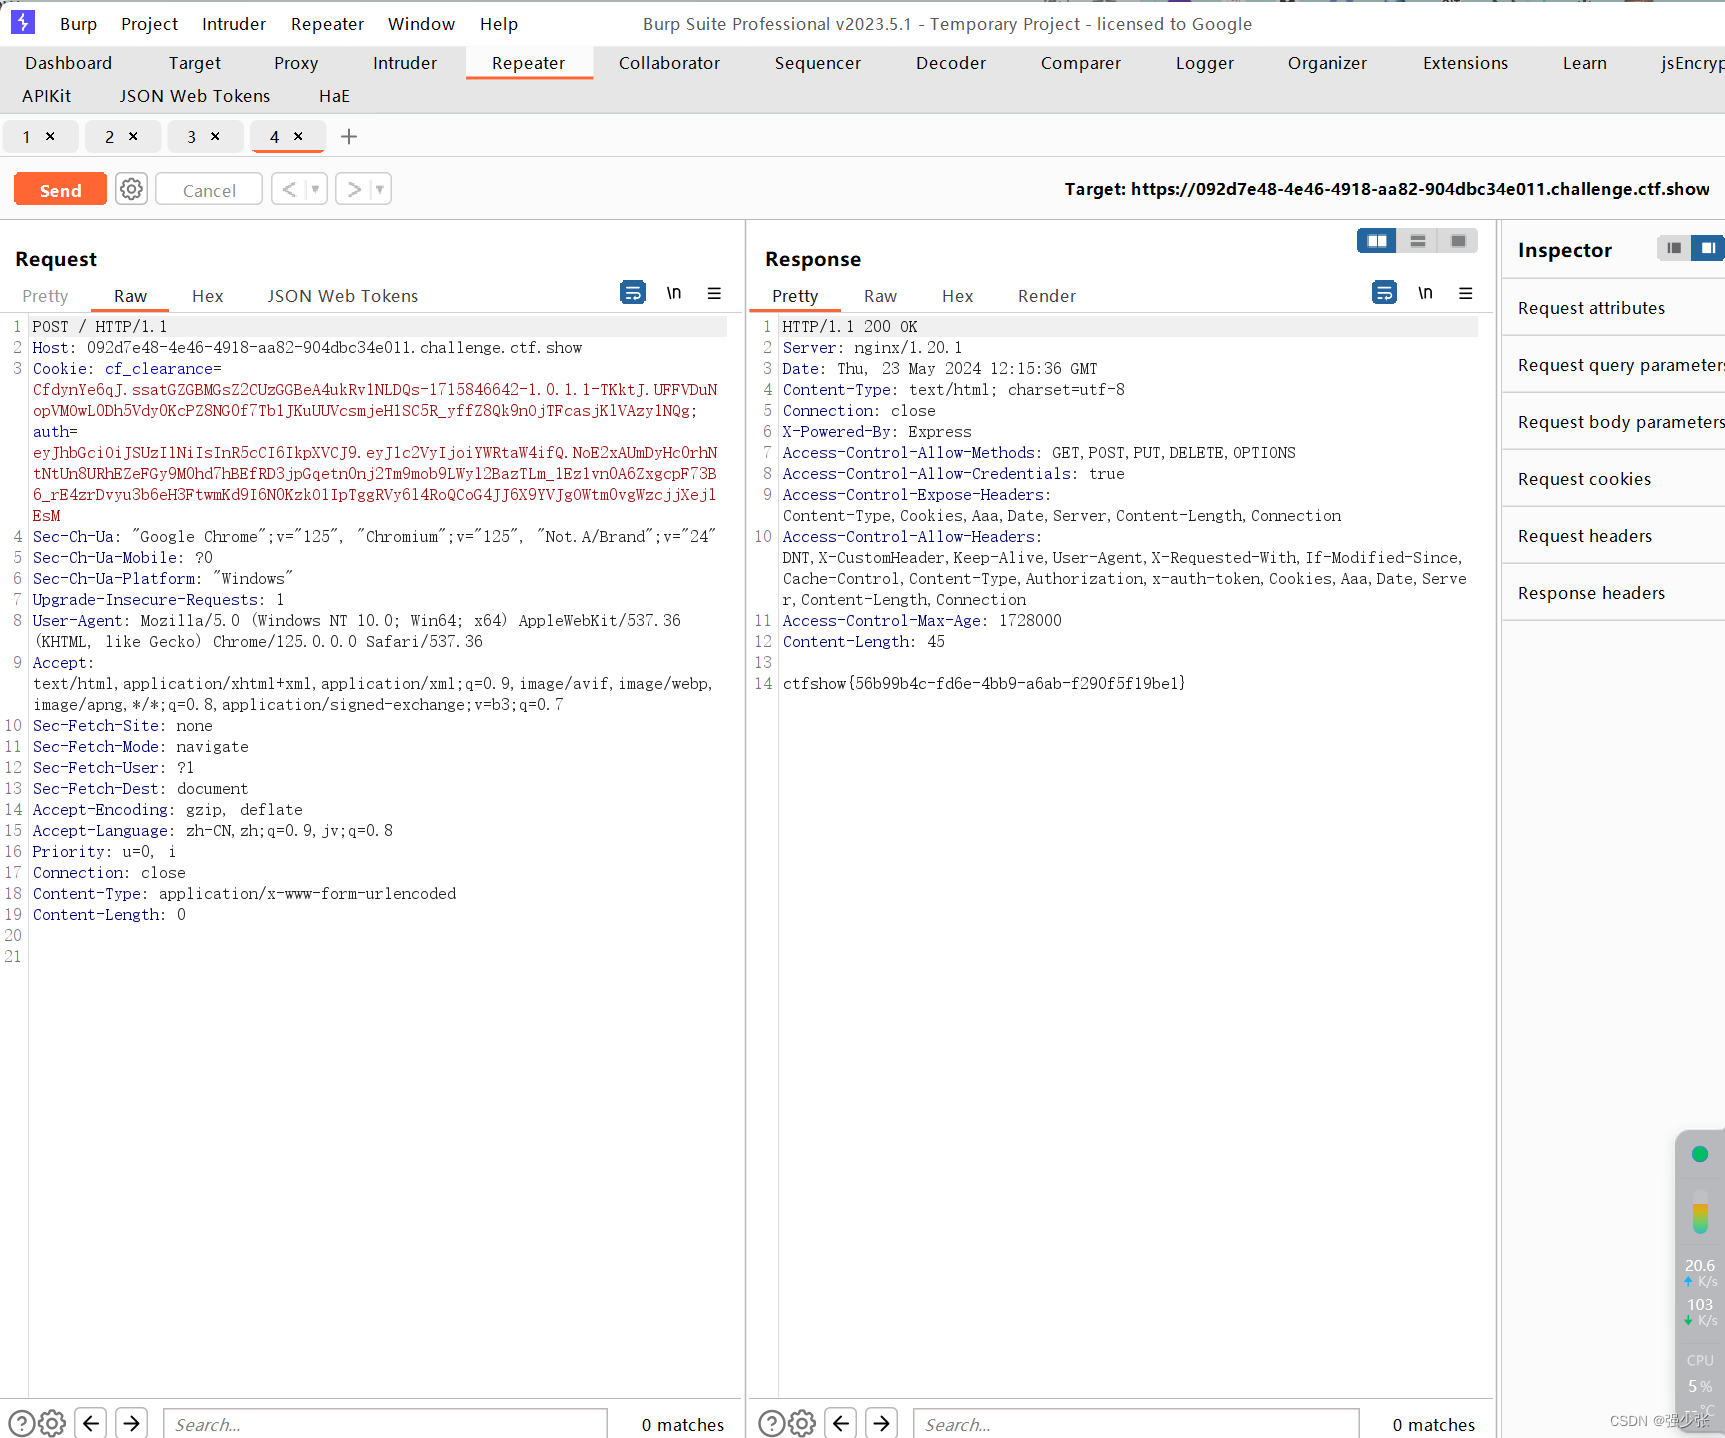1725x1438 pixels.
Task: Open the Burp menu
Action: pyautogui.click(x=78, y=24)
